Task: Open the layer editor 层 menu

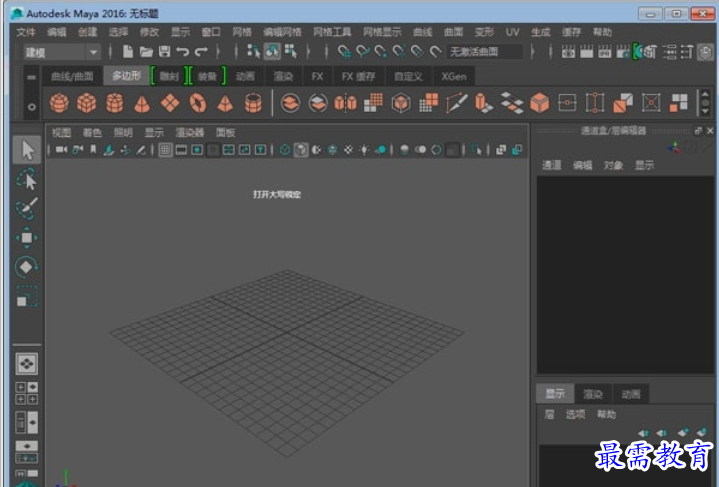Action: pos(549,414)
